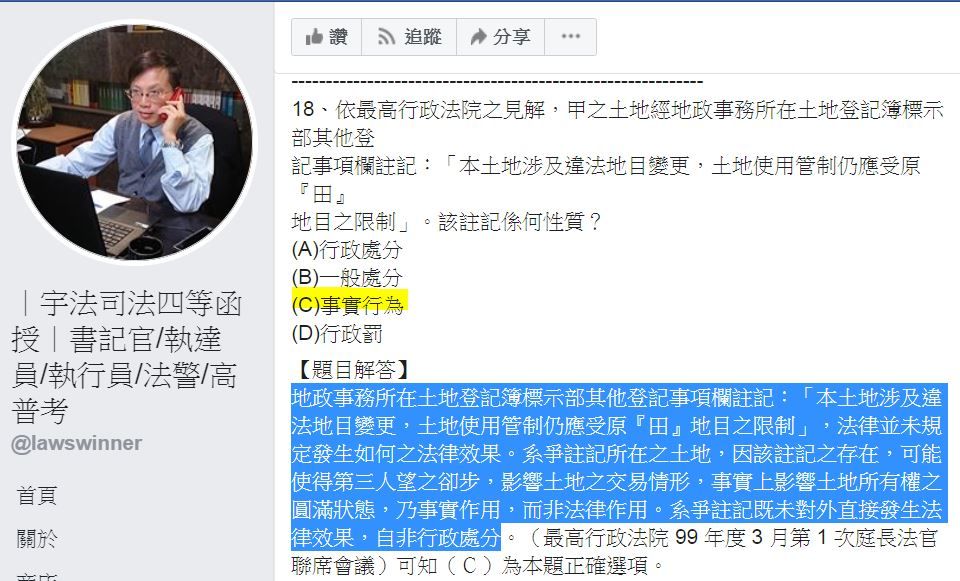960x581 pixels.
Task: Open the round profile picture
Action: click(134, 141)
